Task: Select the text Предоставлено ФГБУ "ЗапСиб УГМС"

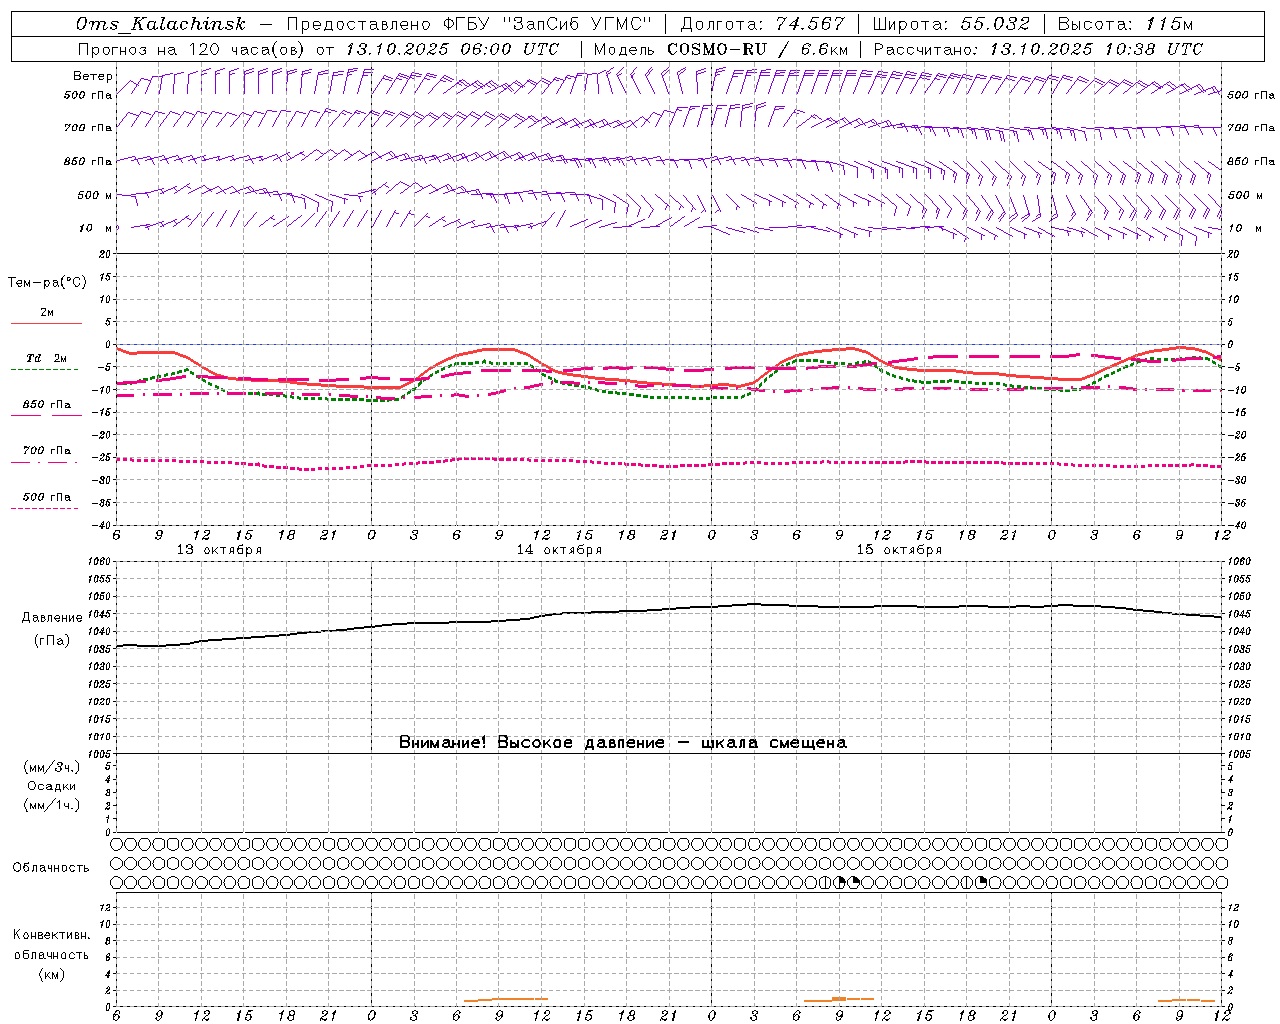Action: click(x=470, y=24)
